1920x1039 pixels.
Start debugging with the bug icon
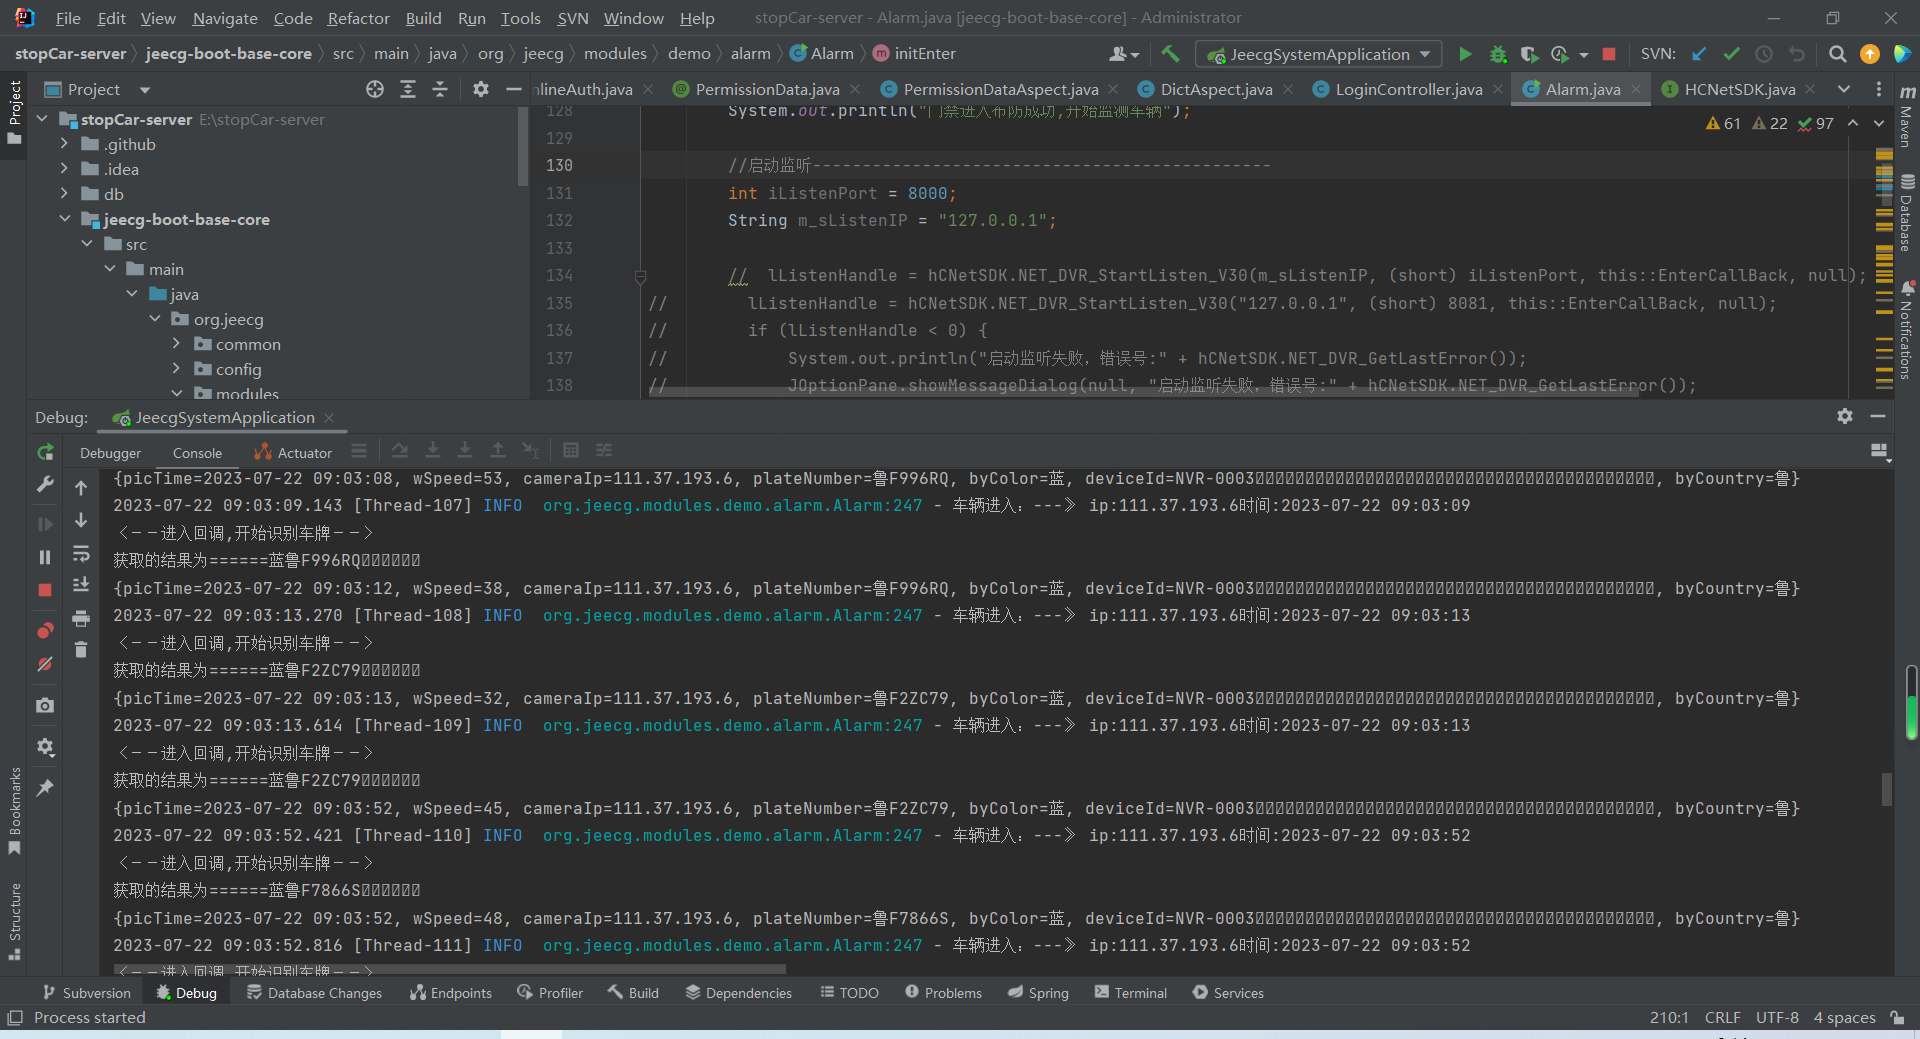tap(1497, 54)
